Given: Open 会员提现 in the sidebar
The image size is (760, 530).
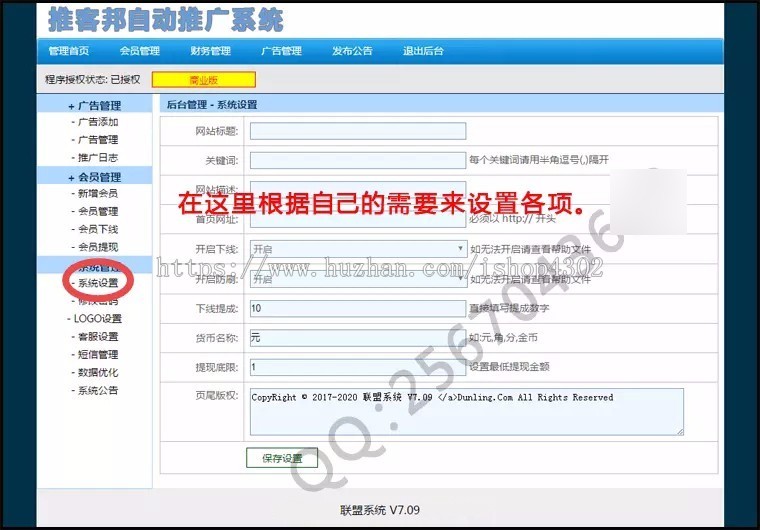Looking at the screenshot, I should [x=98, y=247].
